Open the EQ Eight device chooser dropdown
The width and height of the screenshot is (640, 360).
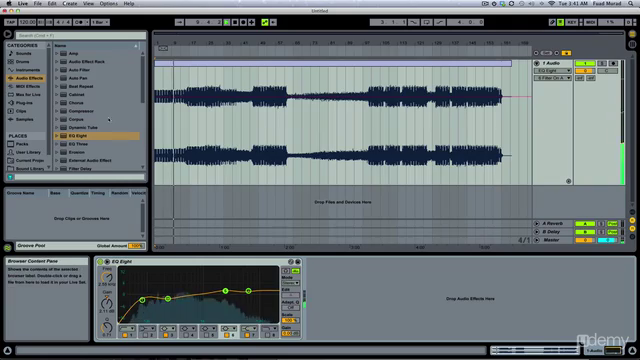point(553,71)
